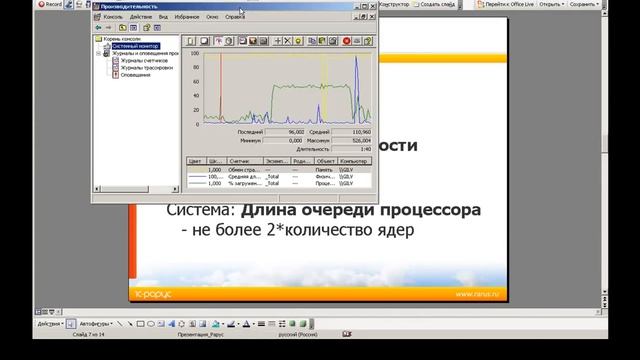Click the up-one-level folder icon
The width and height of the screenshot is (640, 360).
click(x=123, y=28)
